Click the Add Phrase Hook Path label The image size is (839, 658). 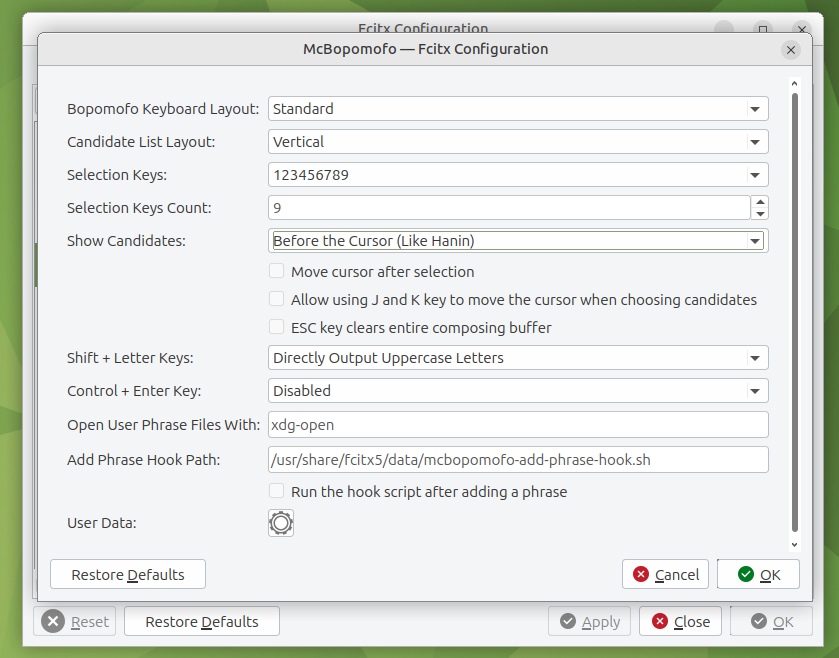point(143,460)
